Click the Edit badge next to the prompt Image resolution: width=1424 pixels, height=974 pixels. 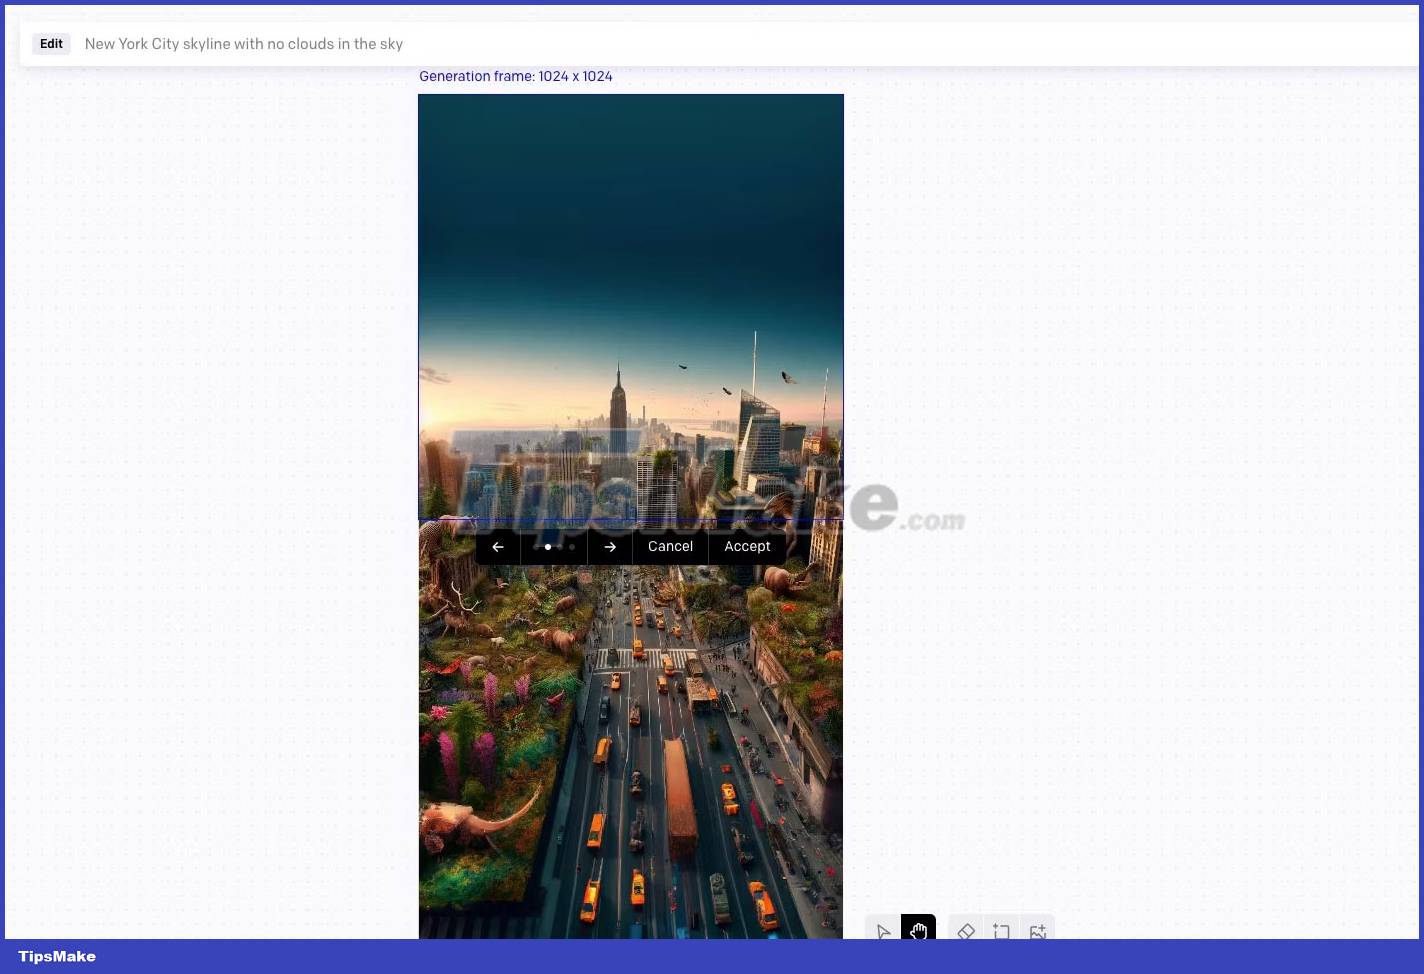(x=51, y=43)
